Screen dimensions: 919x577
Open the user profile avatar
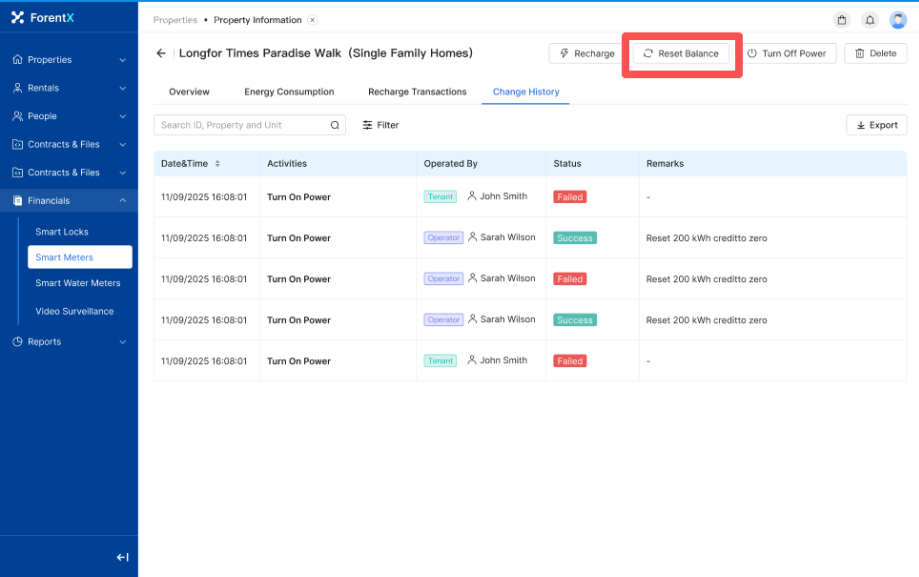pyautogui.click(x=897, y=20)
